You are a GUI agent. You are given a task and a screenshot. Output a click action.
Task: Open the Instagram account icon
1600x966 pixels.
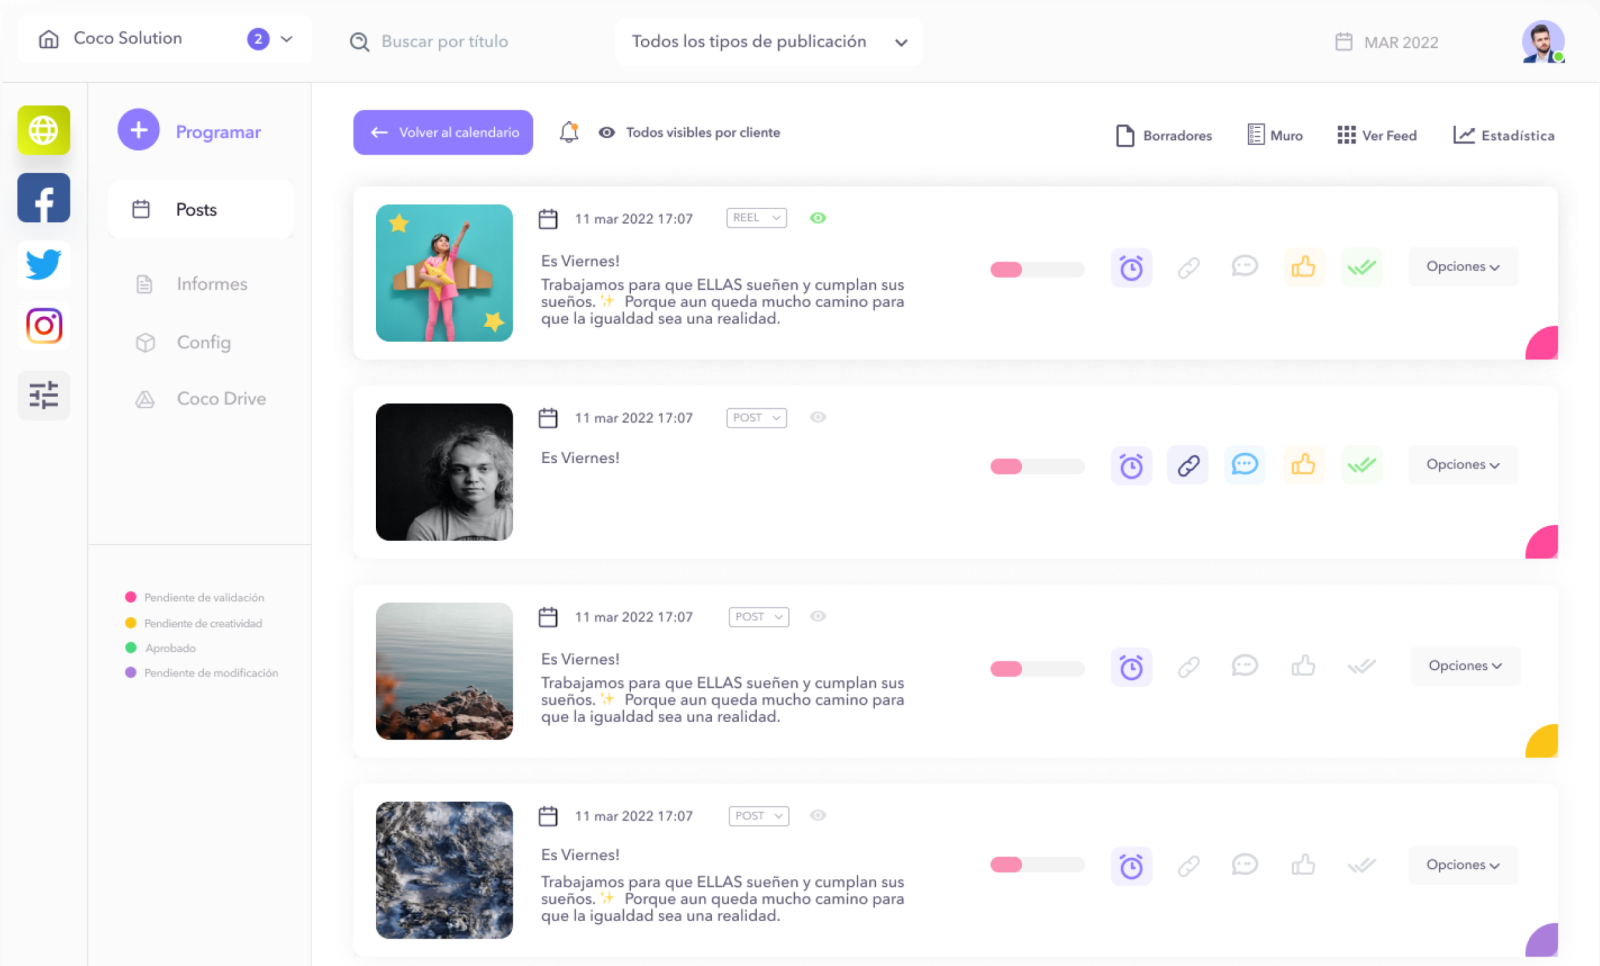(44, 326)
